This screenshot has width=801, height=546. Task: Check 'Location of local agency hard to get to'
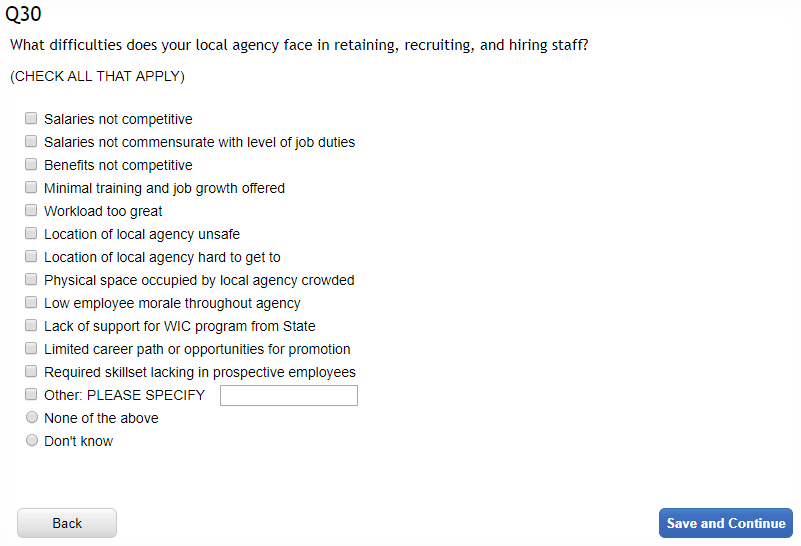pos(31,256)
